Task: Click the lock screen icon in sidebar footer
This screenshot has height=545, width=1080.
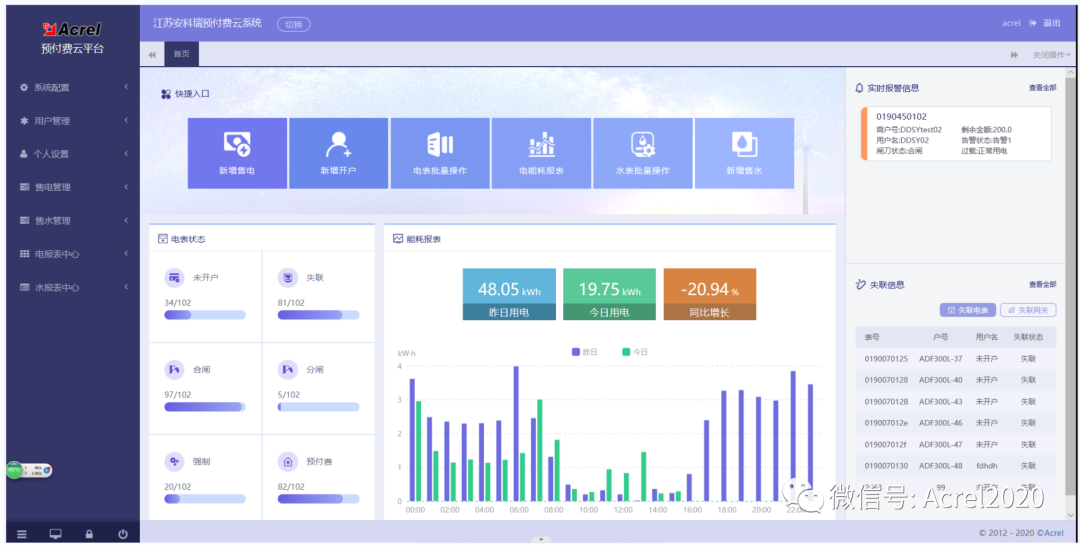Action: (x=89, y=534)
